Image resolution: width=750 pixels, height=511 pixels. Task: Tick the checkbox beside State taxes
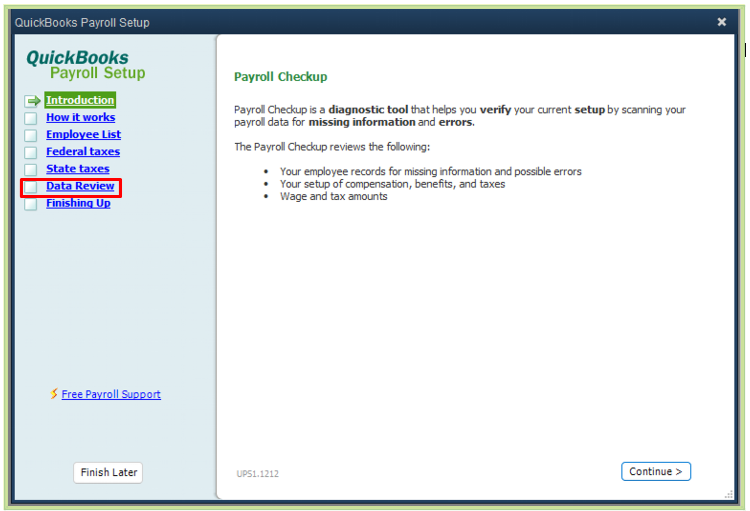(x=31, y=170)
